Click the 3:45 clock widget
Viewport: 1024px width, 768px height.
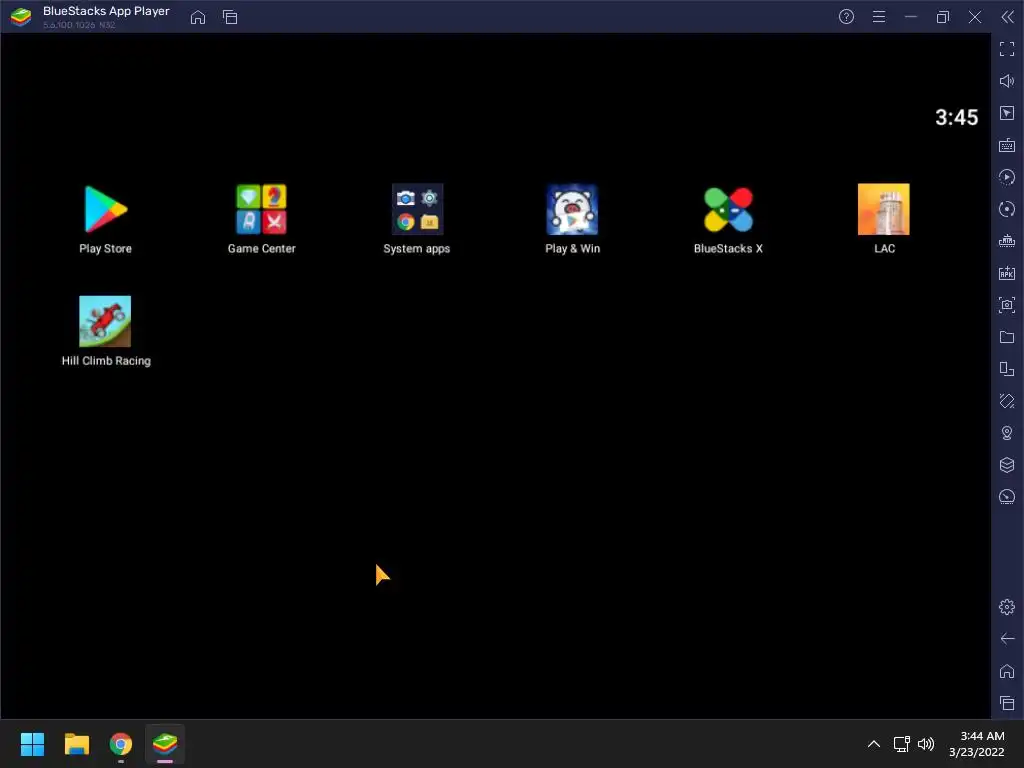click(956, 118)
